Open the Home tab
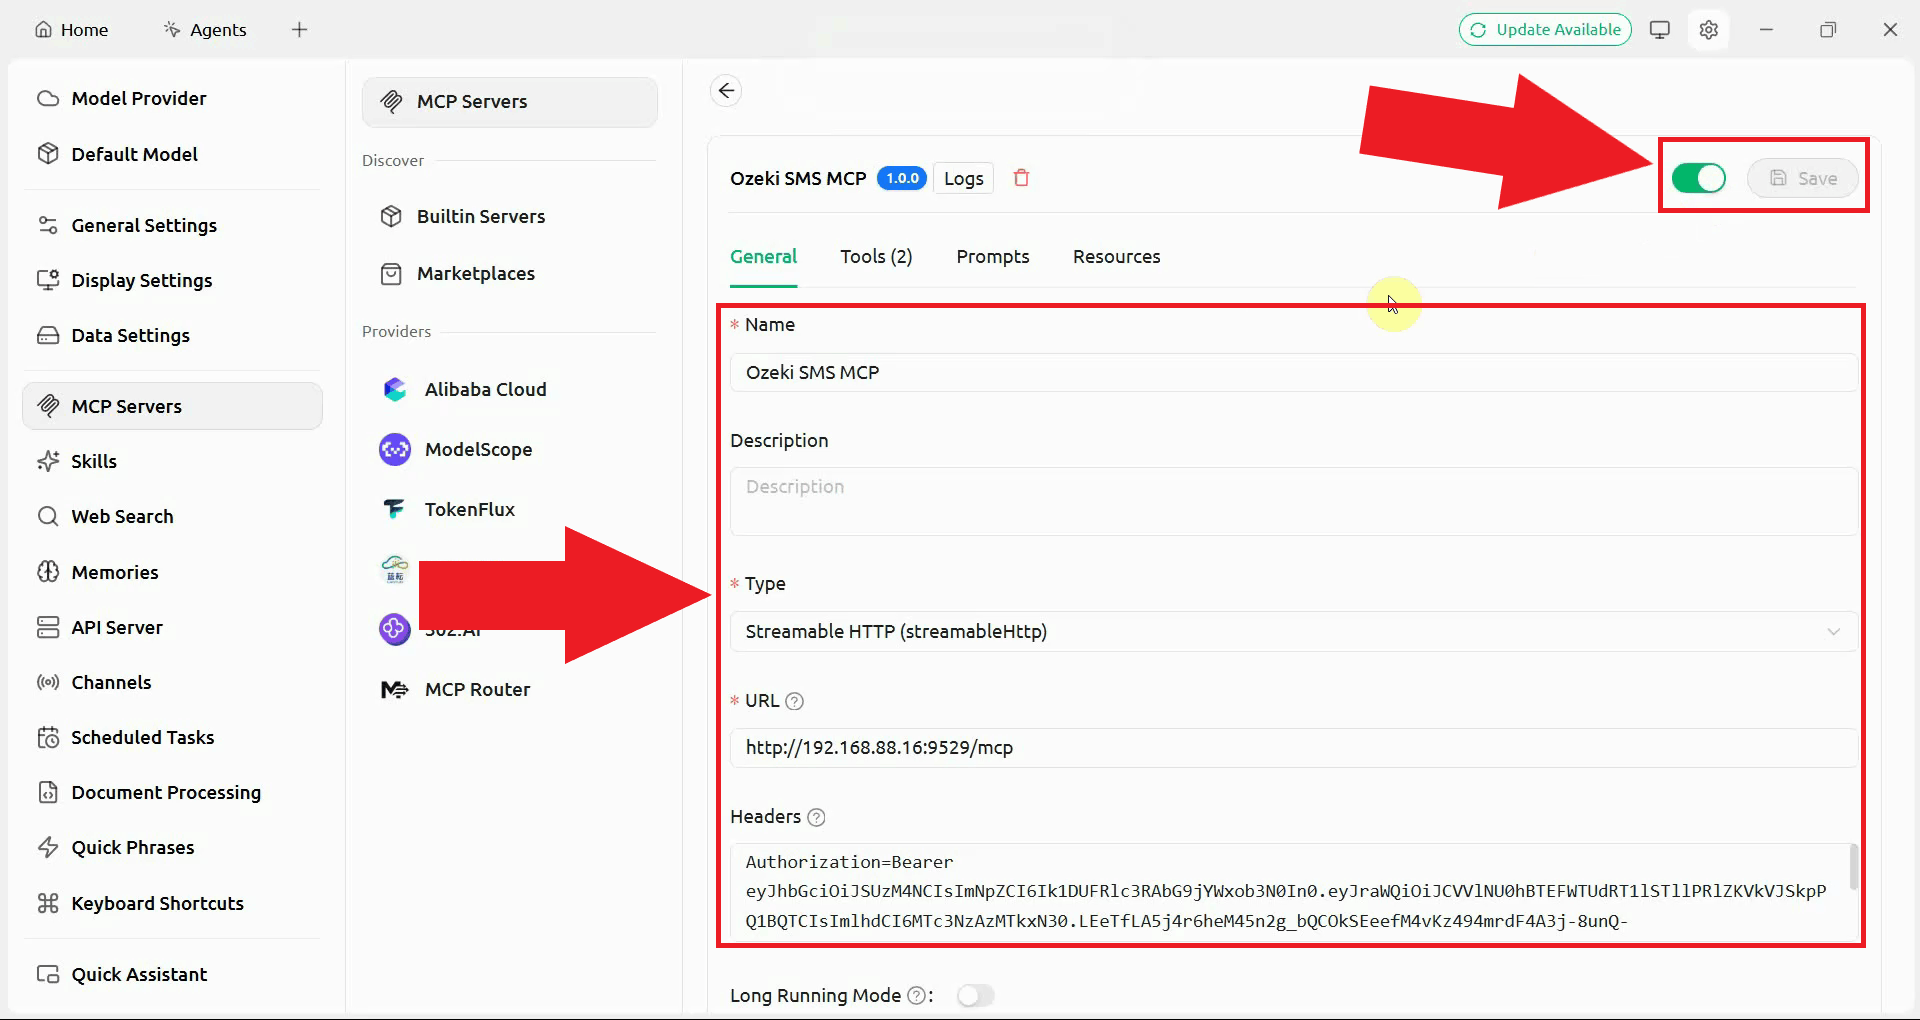The image size is (1920, 1020). click(x=72, y=30)
